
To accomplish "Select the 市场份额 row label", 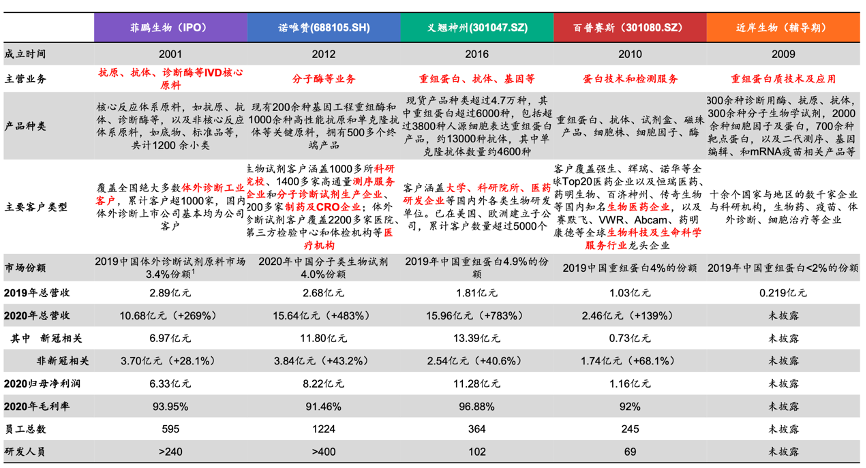I will pos(26,268).
